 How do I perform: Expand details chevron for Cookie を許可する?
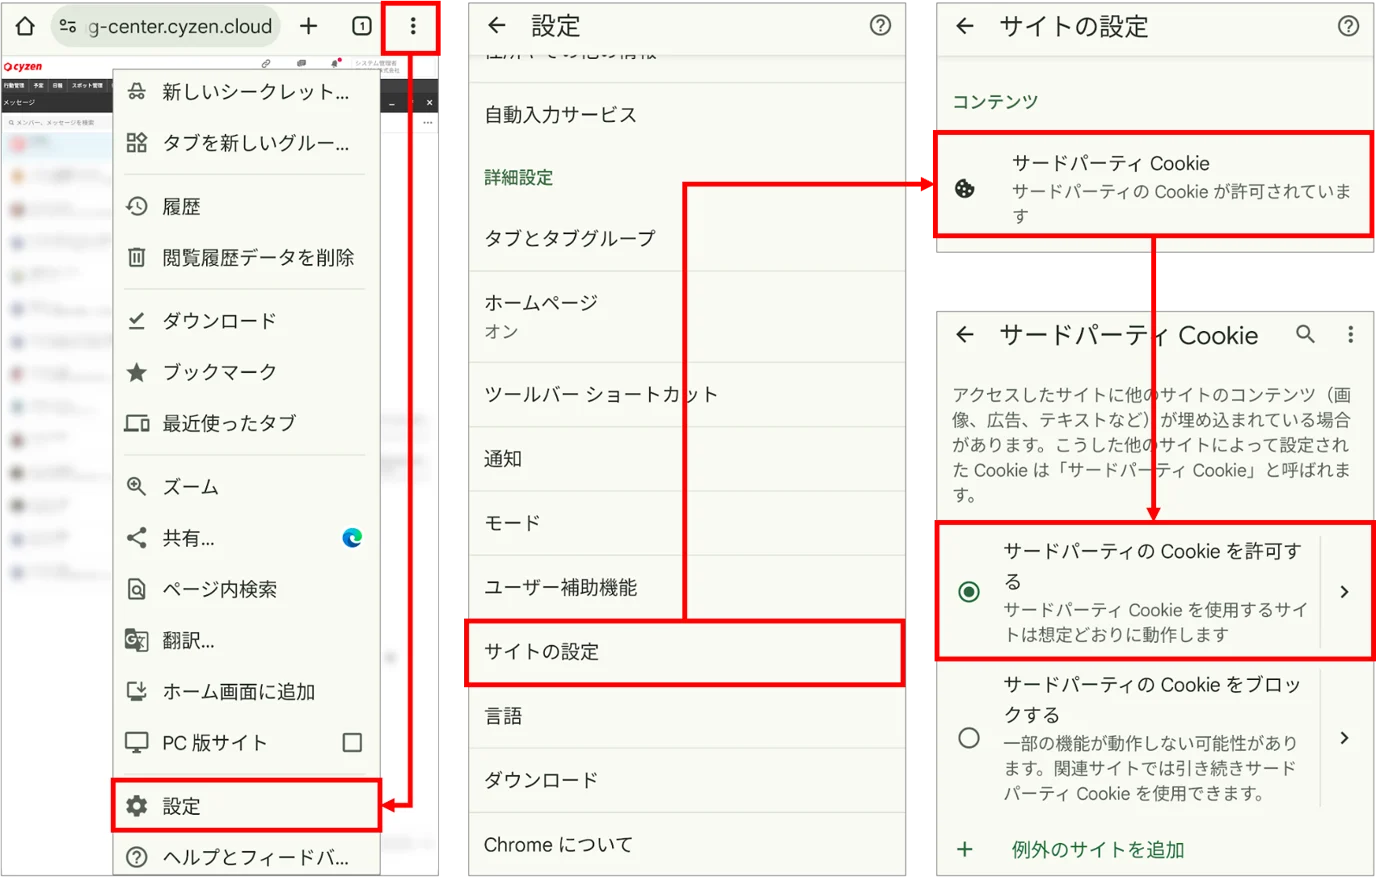[1345, 592]
